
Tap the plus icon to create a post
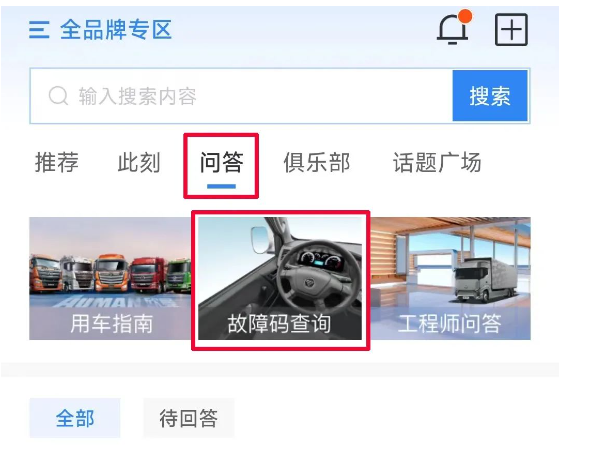tap(511, 30)
